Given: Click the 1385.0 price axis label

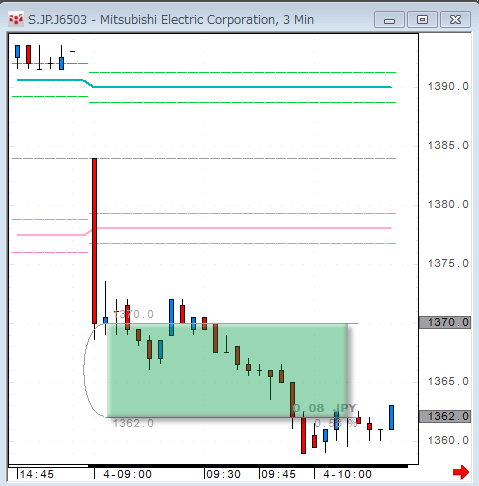Looking at the screenshot, I should point(448,145).
